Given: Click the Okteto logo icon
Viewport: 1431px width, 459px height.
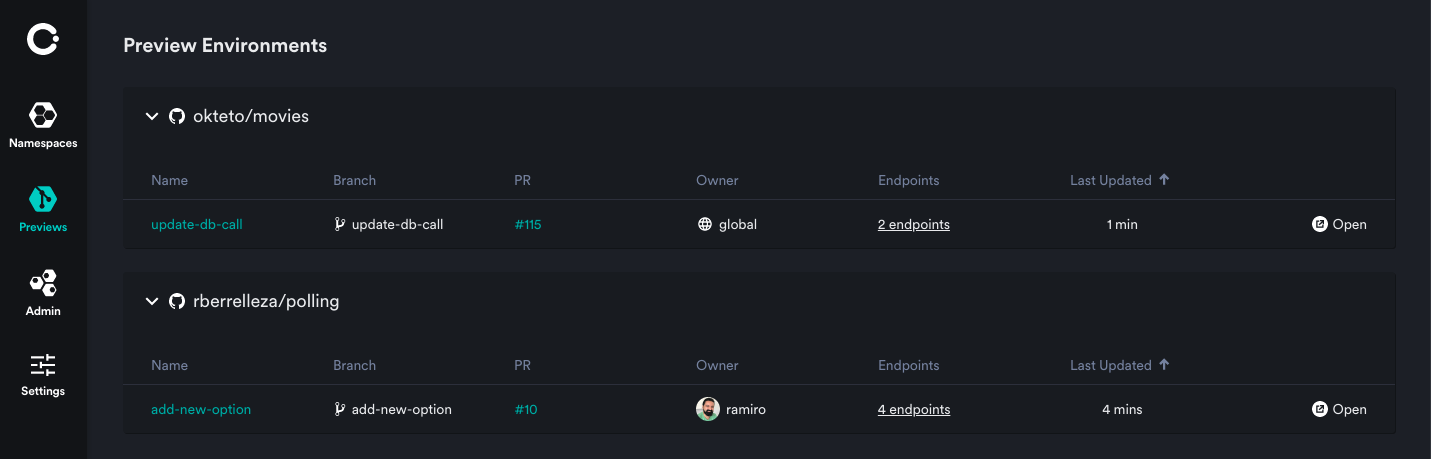Looking at the screenshot, I should point(43,40).
